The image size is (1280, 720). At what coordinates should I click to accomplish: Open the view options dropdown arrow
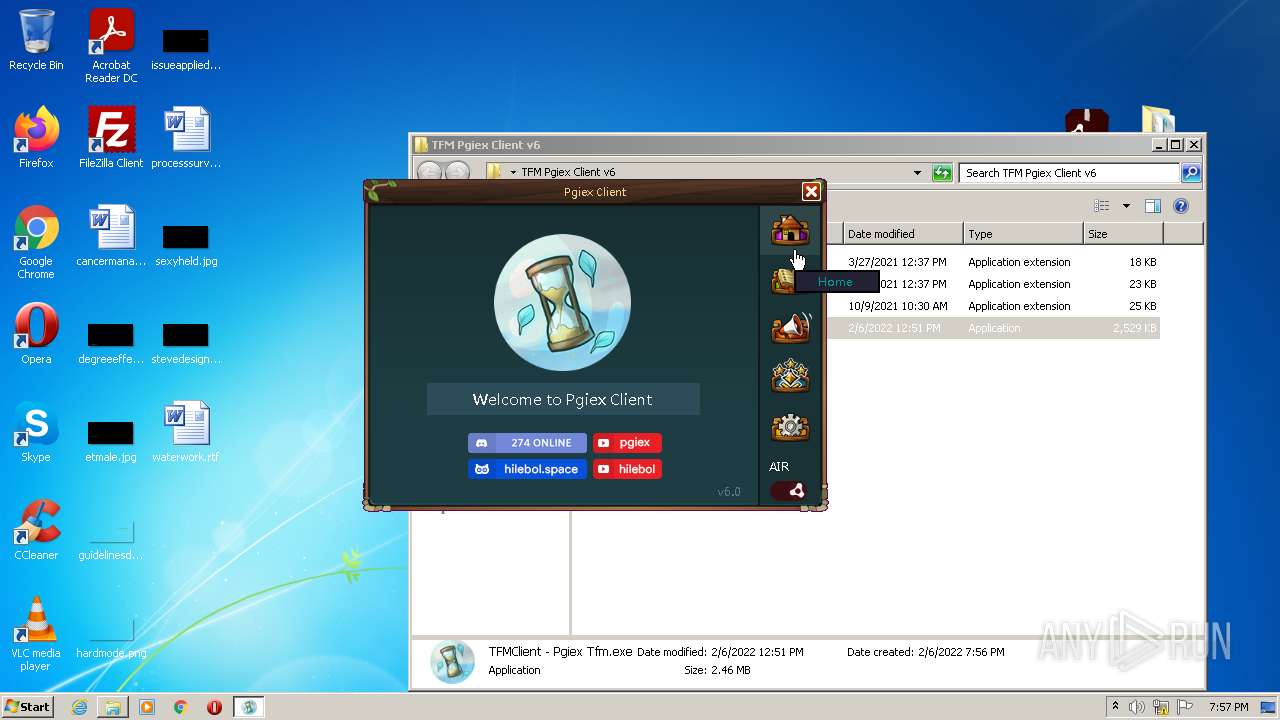1126,206
